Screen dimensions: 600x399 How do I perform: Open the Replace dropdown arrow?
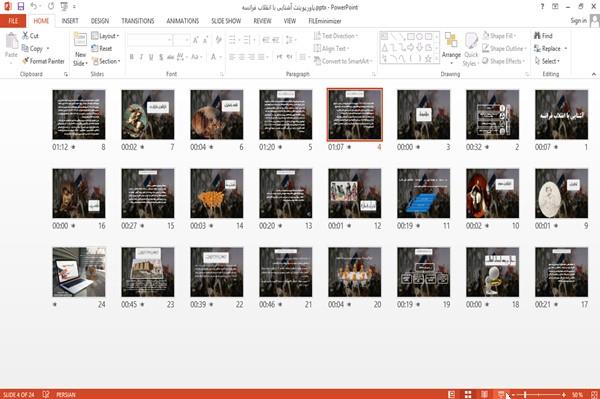pos(566,49)
